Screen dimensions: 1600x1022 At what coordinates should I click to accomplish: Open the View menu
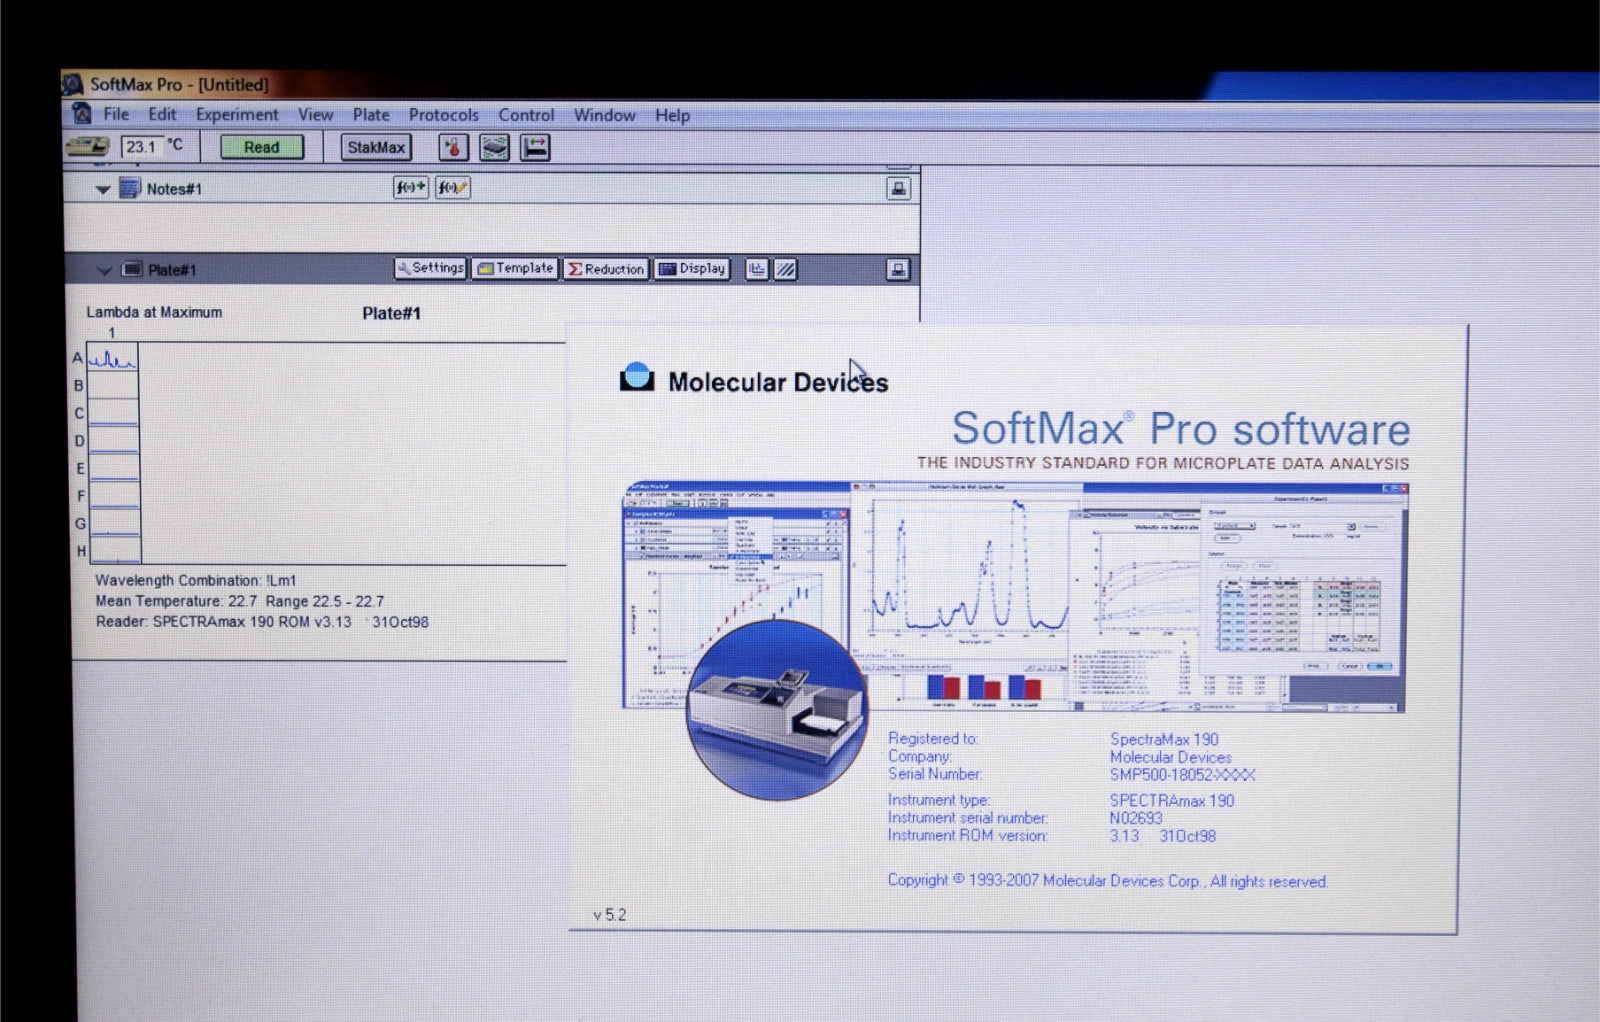pyautogui.click(x=315, y=114)
